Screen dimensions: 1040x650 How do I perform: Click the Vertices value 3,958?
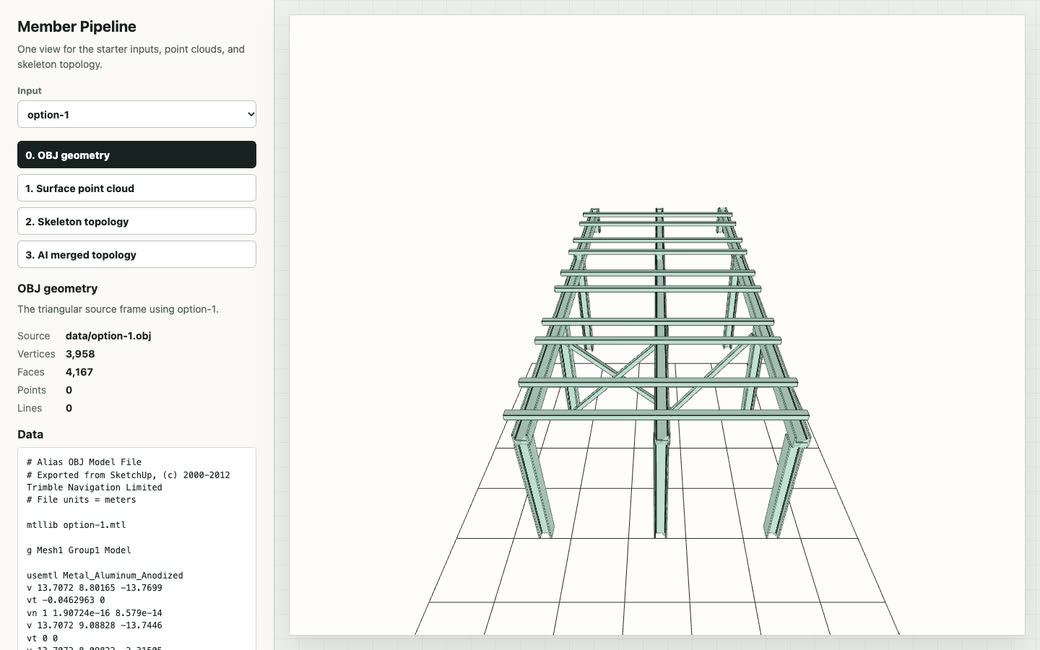tap(80, 354)
